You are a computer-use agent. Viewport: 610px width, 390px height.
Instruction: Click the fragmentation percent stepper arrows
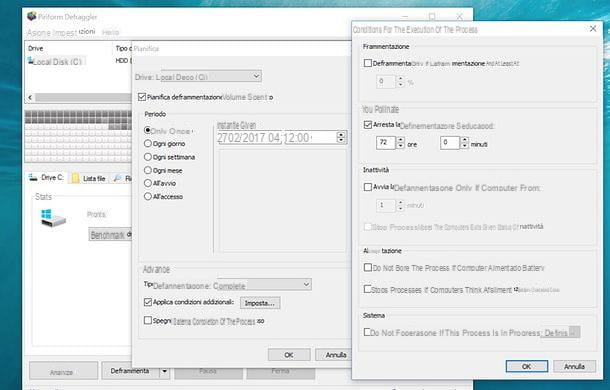coord(400,82)
